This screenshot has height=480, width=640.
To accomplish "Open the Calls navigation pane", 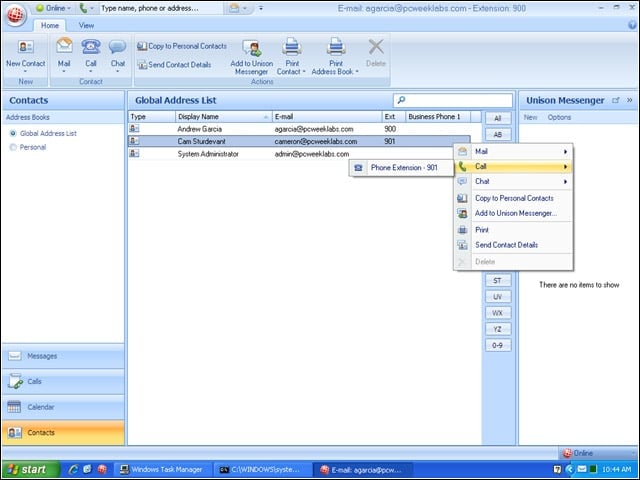I will [63, 382].
